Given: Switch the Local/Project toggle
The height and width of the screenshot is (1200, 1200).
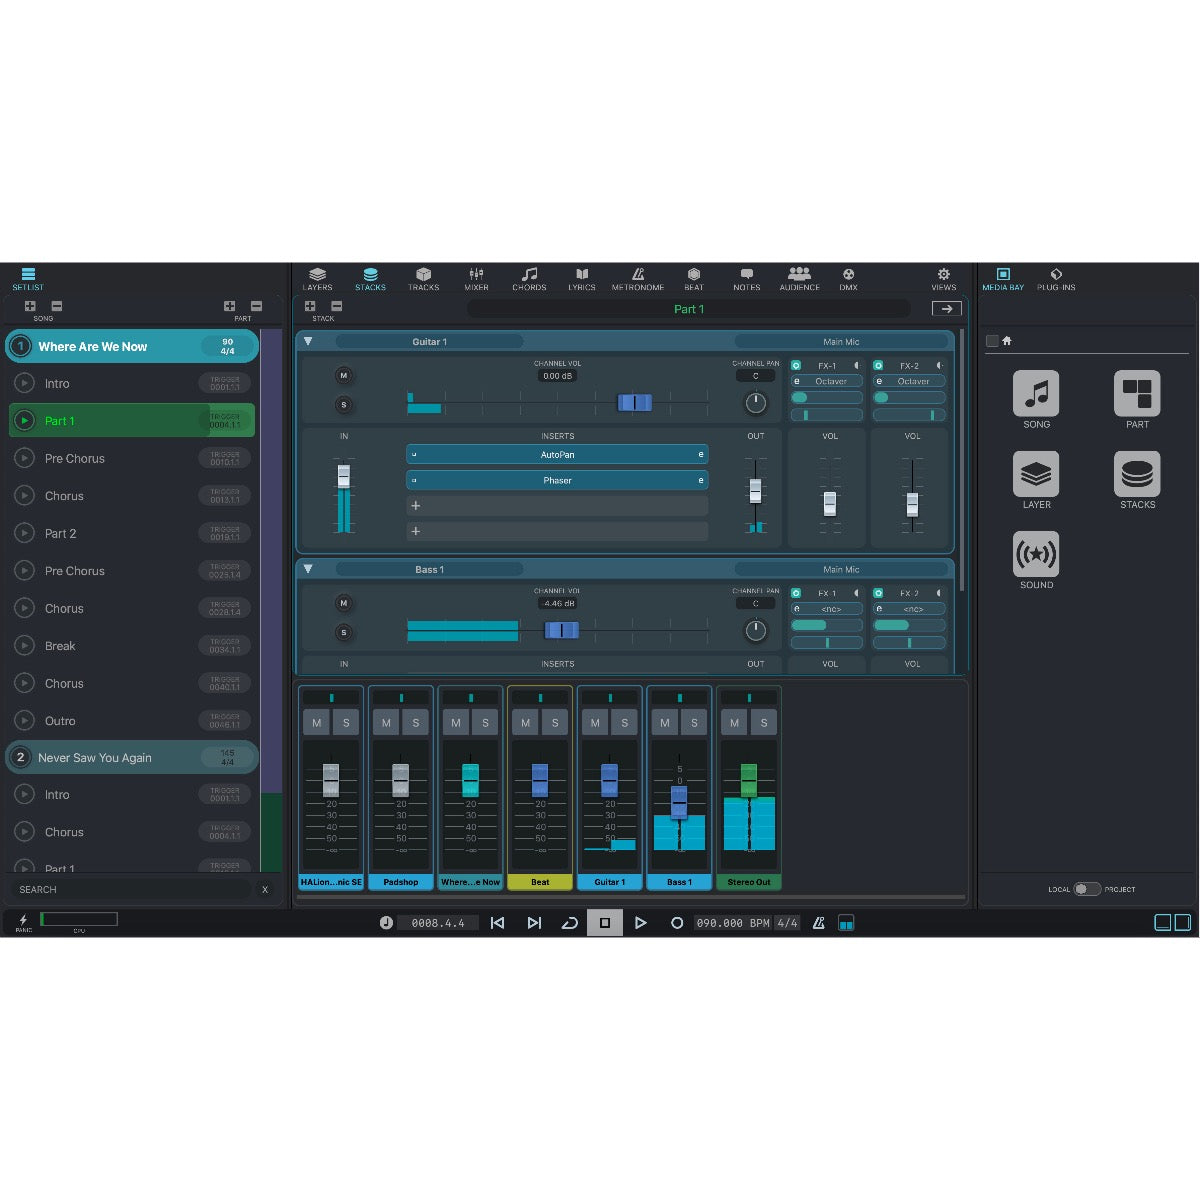Looking at the screenshot, I should click(1087, 889).
